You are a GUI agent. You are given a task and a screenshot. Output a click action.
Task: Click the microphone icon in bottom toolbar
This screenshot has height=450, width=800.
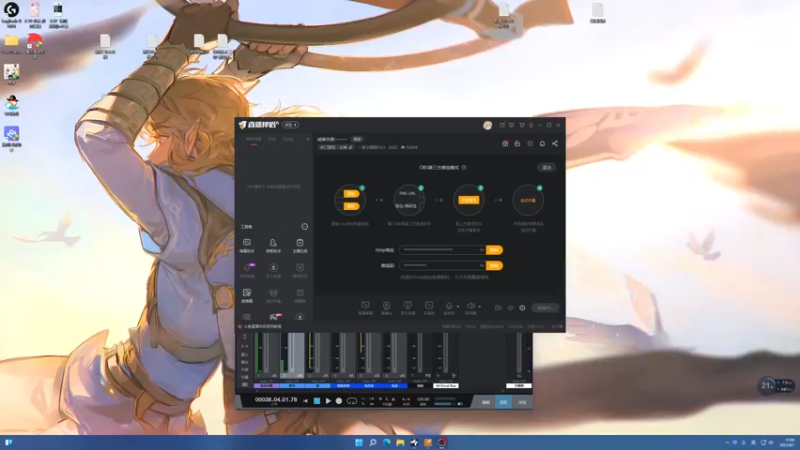[x=448, y=307]
